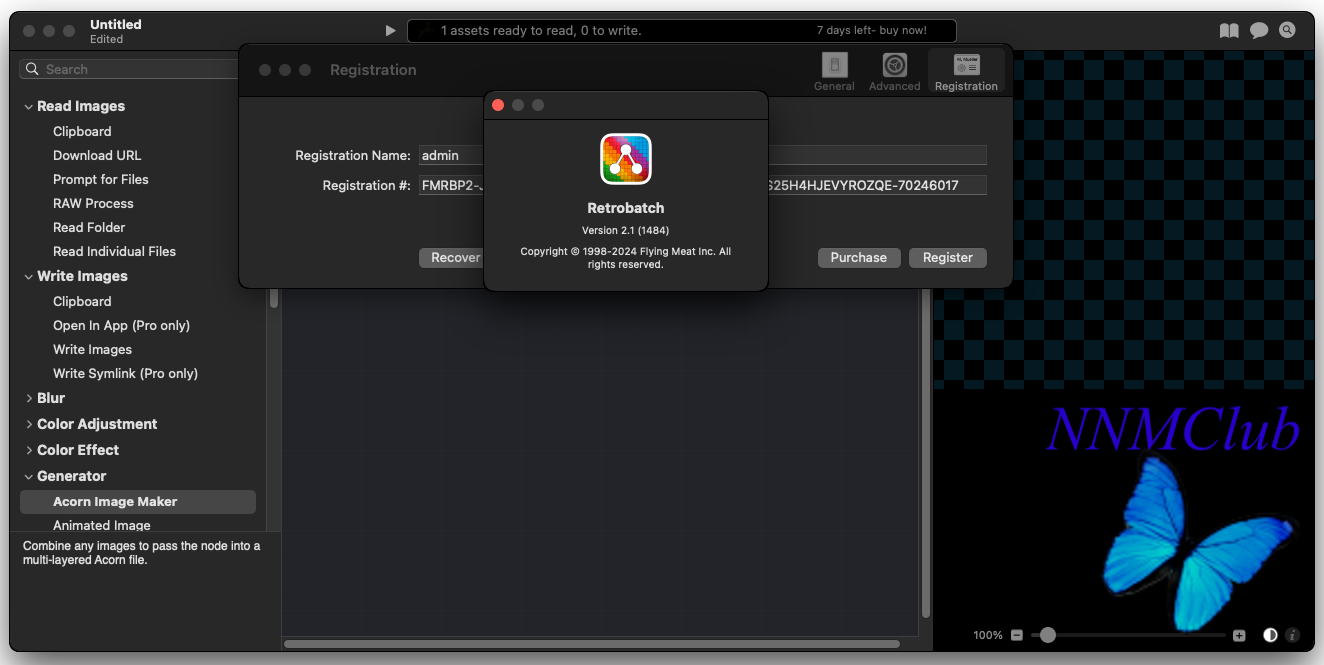Collapse the Write Images group header
This screenshot has width=1324, height=665.
[x=28, y=276]
